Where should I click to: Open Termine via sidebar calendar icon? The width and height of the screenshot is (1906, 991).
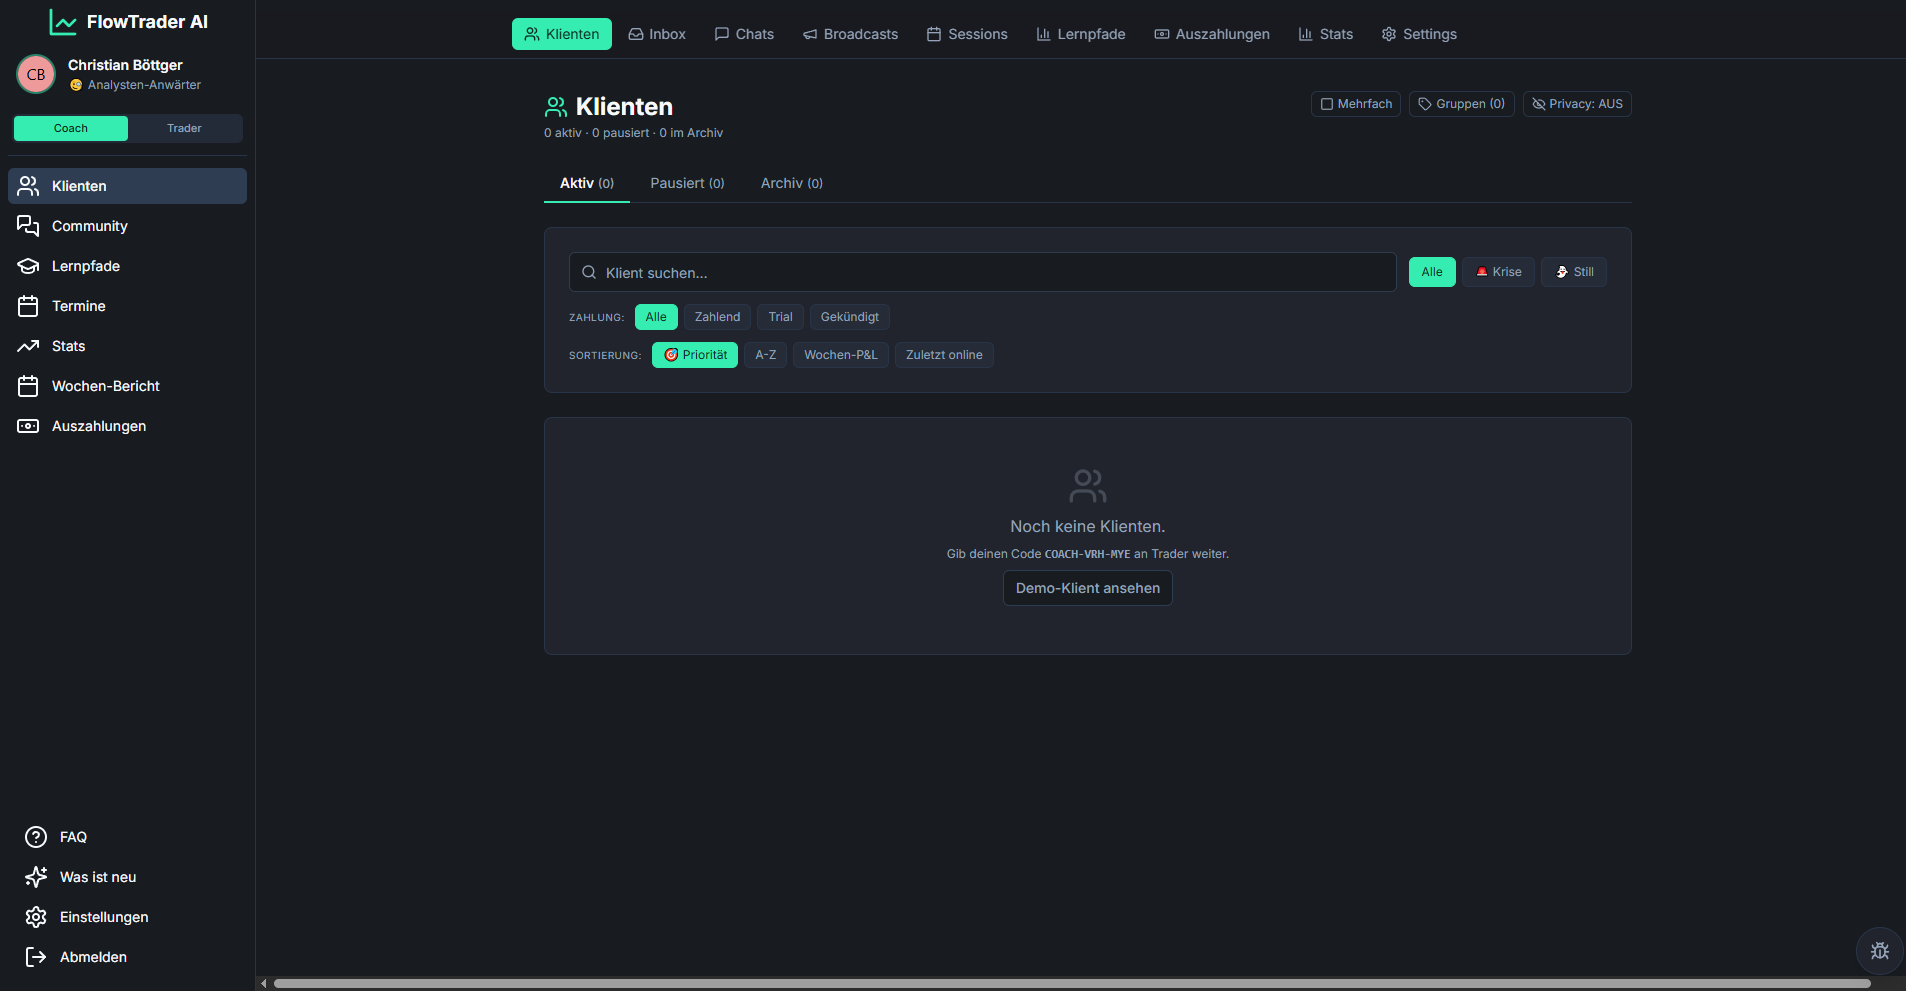pyautogui.click(x=28, y=306)
